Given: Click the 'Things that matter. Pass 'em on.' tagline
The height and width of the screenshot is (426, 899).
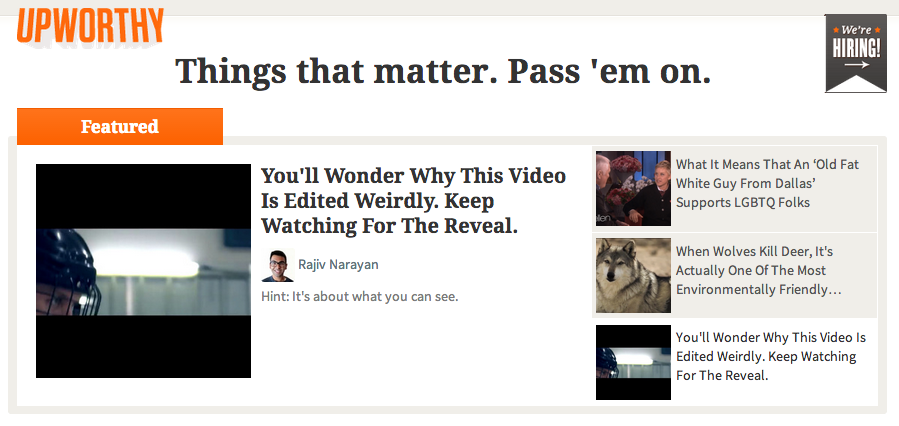Looking at the screenshot, I should 443,71.
